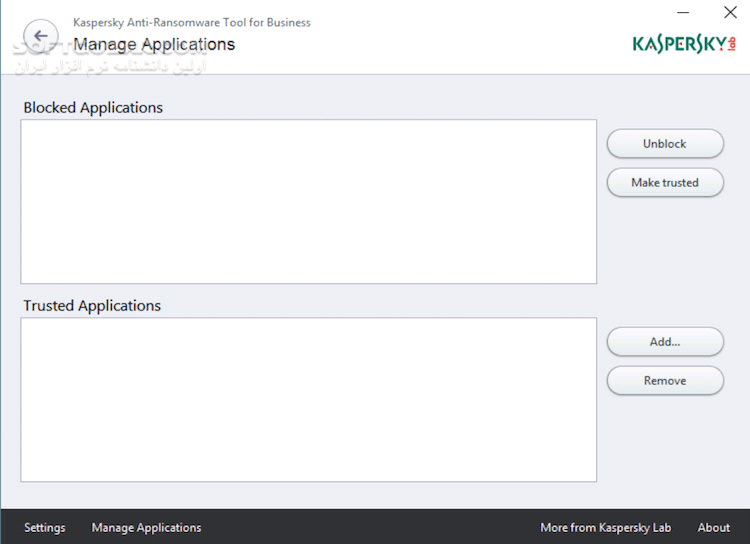
Task: Click the Kaspersky Lab logo
Action: [x=684, y=44]
